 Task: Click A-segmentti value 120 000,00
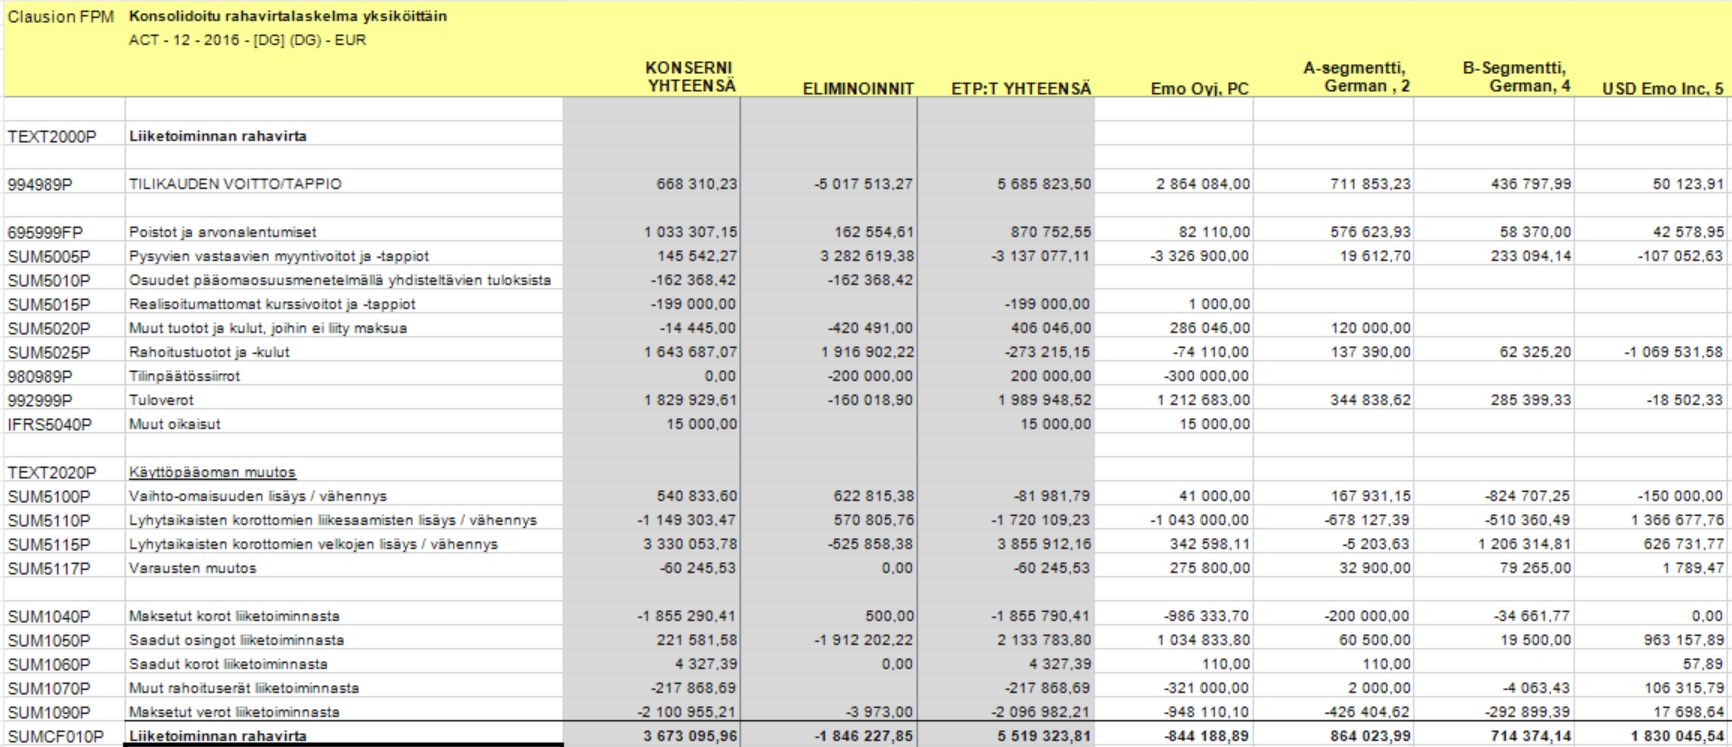[x=1369, y=328]
